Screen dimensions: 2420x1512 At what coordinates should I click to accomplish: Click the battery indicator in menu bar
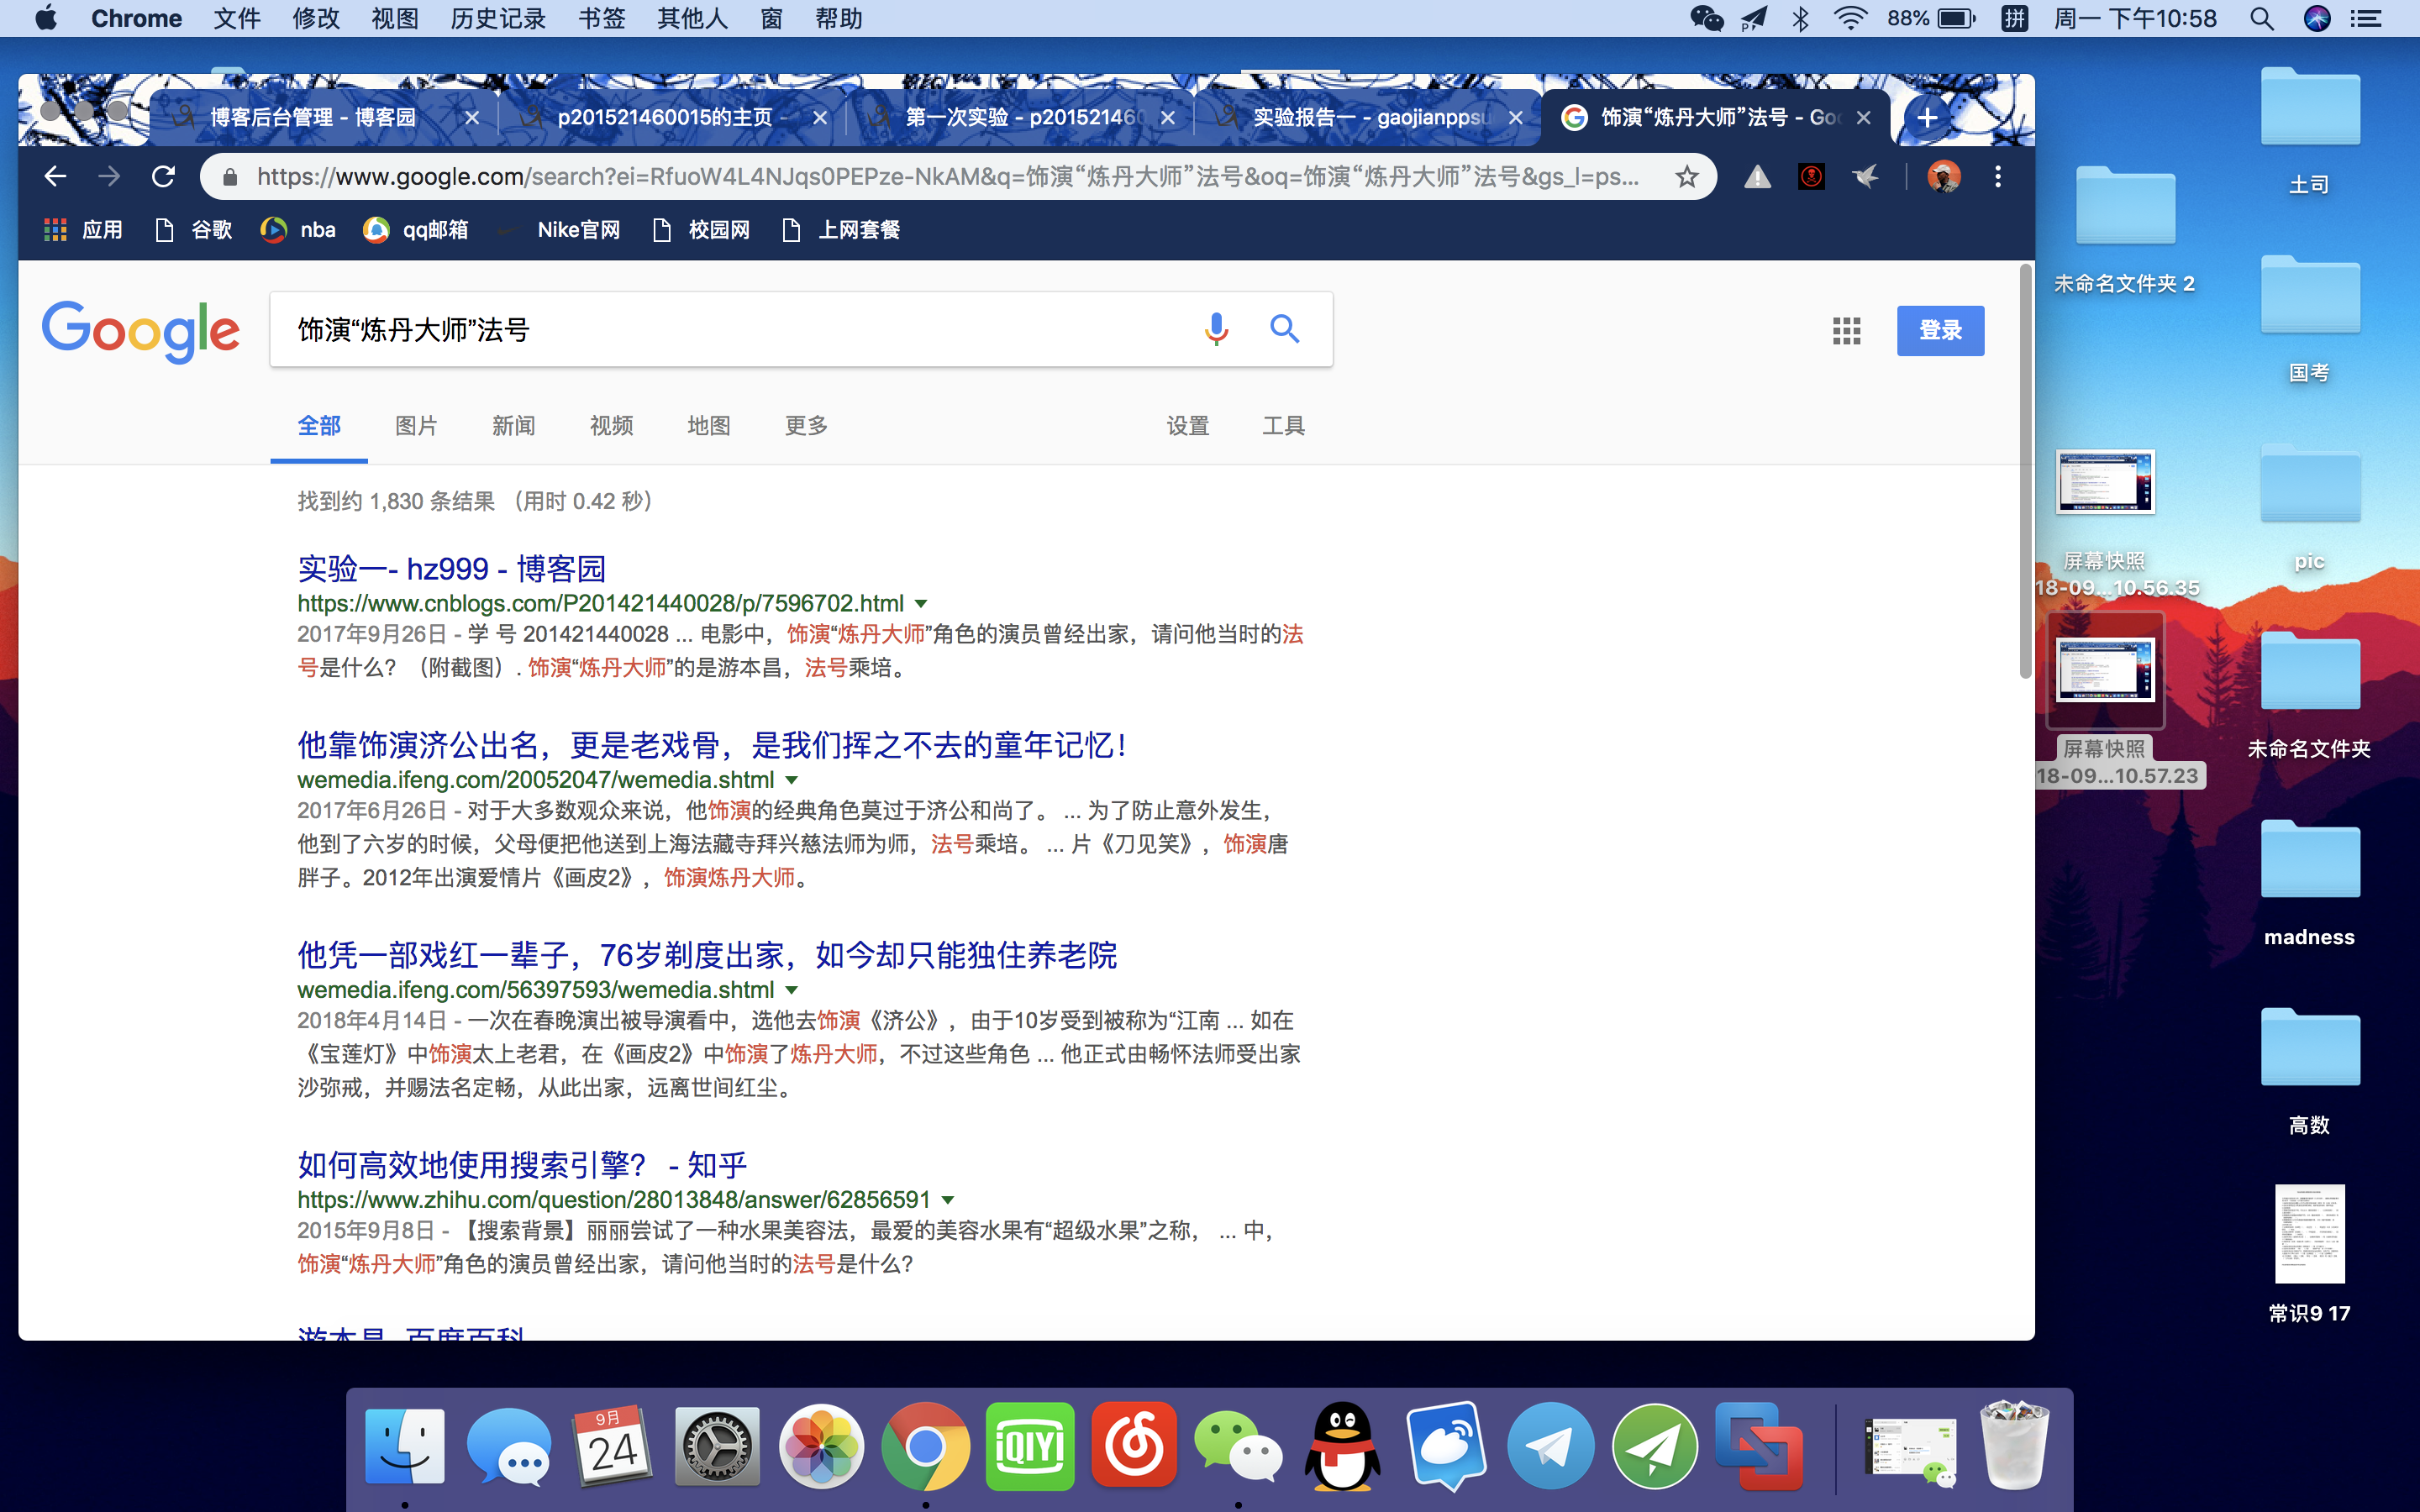1957,18
